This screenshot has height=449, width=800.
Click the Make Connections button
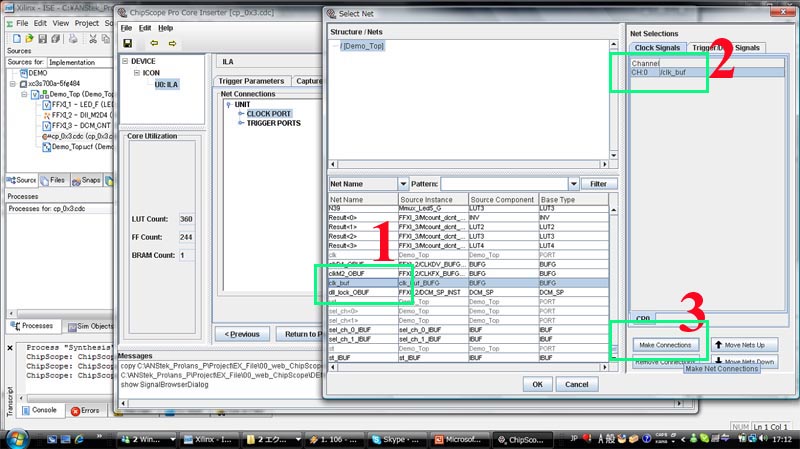click(x=665, y=345)
